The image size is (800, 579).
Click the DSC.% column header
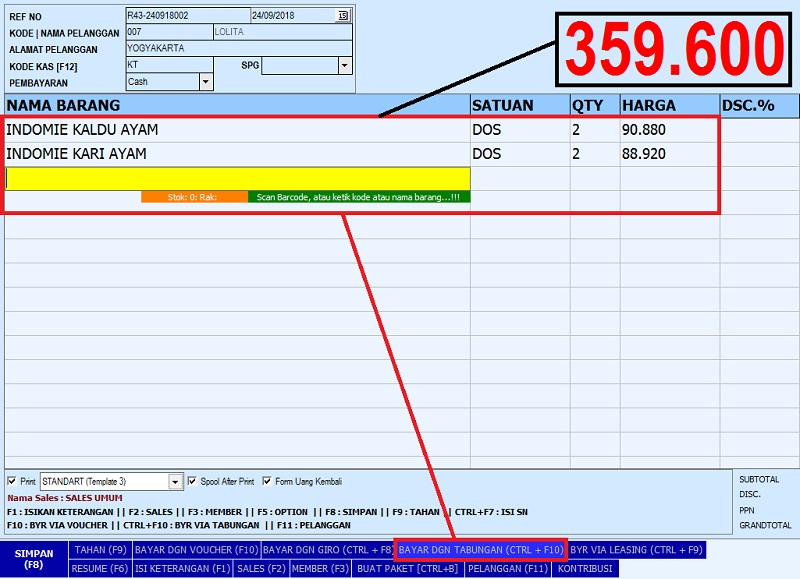760,106
